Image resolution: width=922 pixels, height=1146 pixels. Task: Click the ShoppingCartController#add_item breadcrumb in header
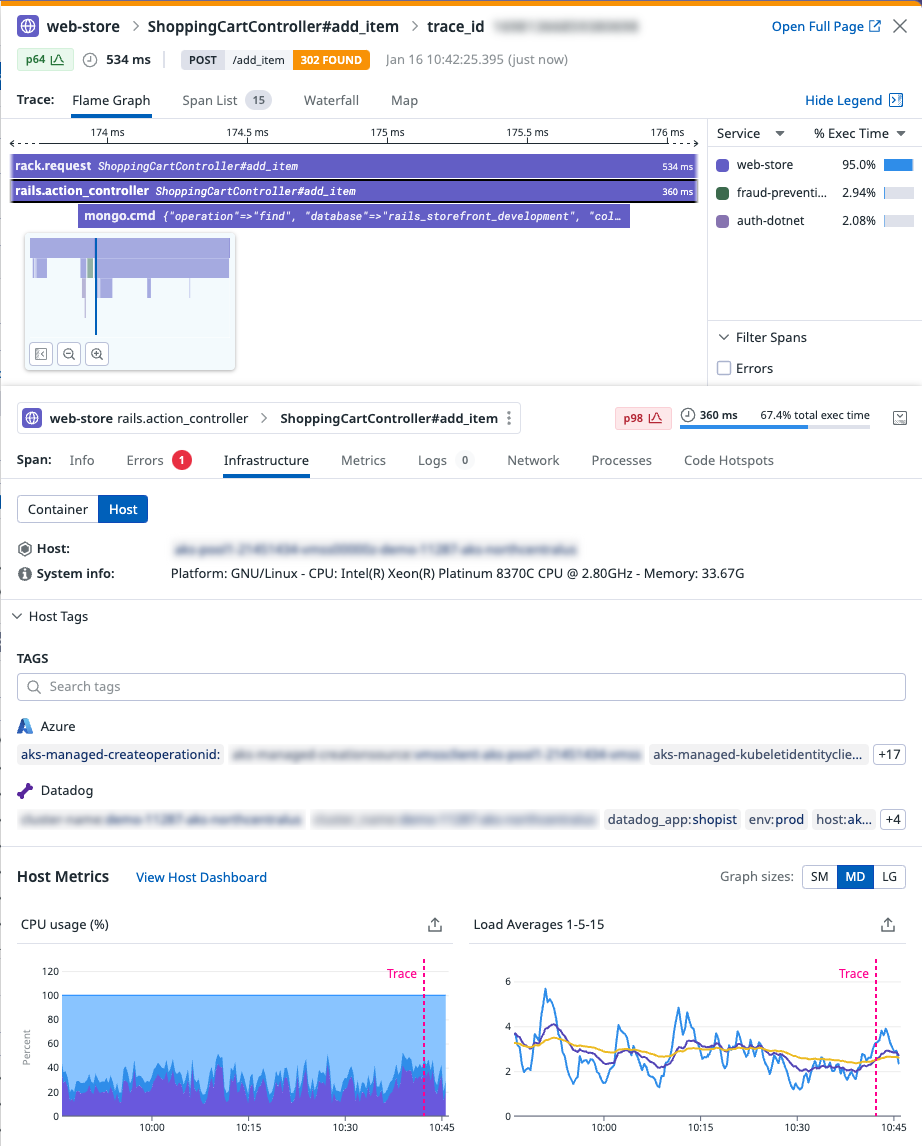pos(273,26)
